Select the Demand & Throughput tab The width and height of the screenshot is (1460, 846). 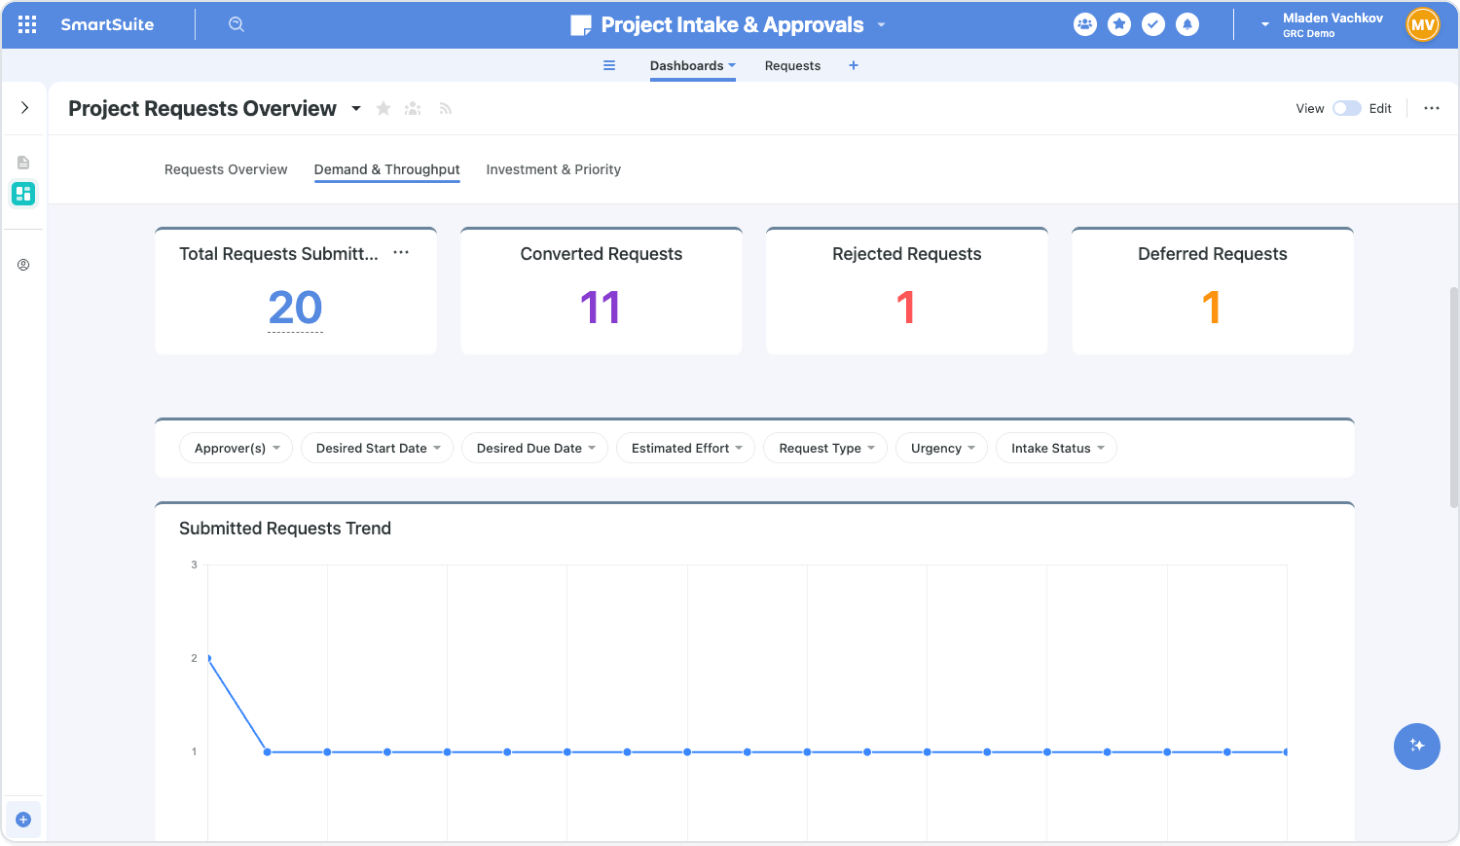pyautogui.click(x=387, y=170)
